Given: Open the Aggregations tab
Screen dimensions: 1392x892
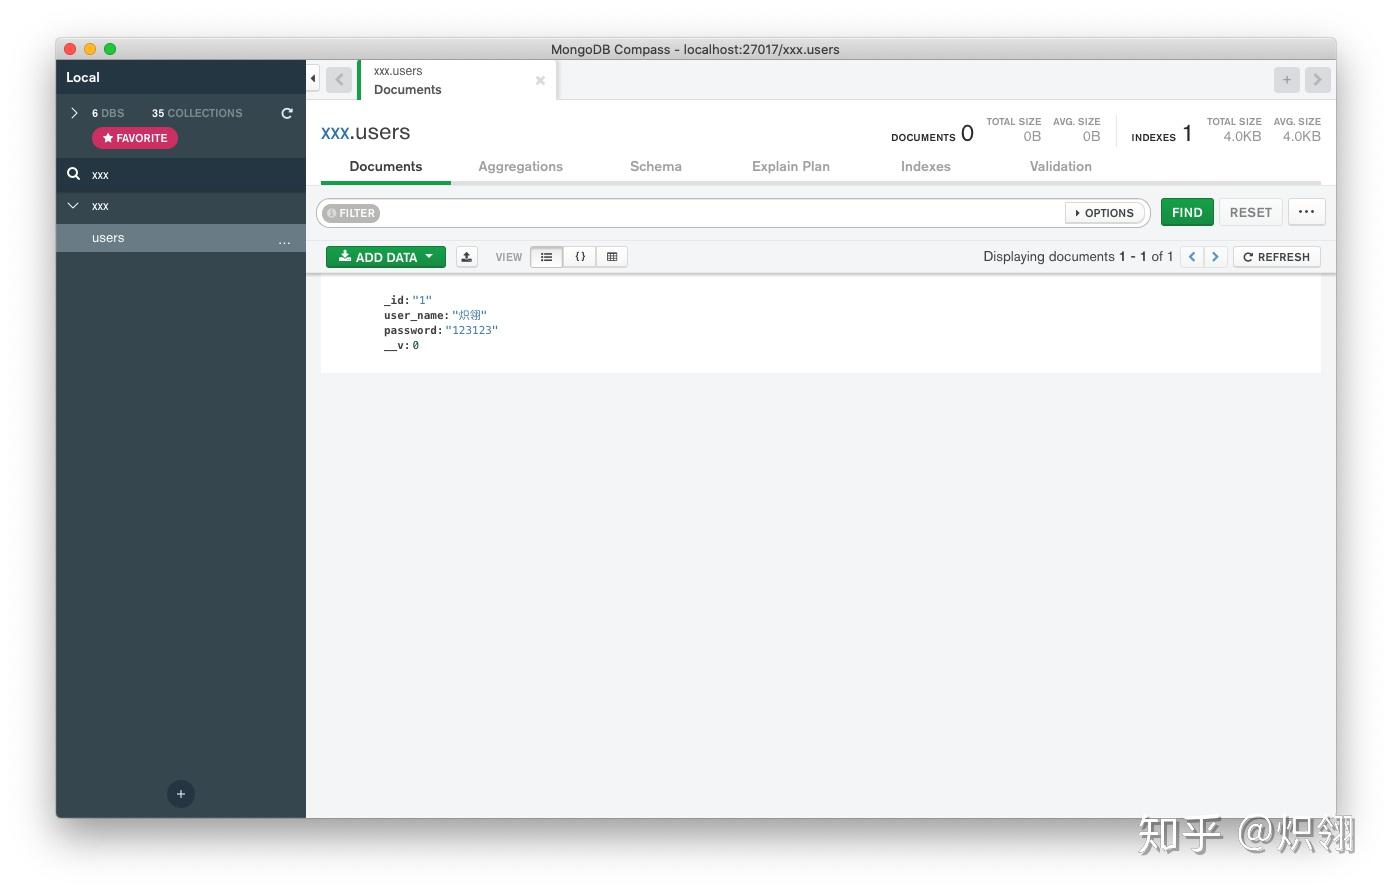Looking at the screenshot, I should pos(520,166).
